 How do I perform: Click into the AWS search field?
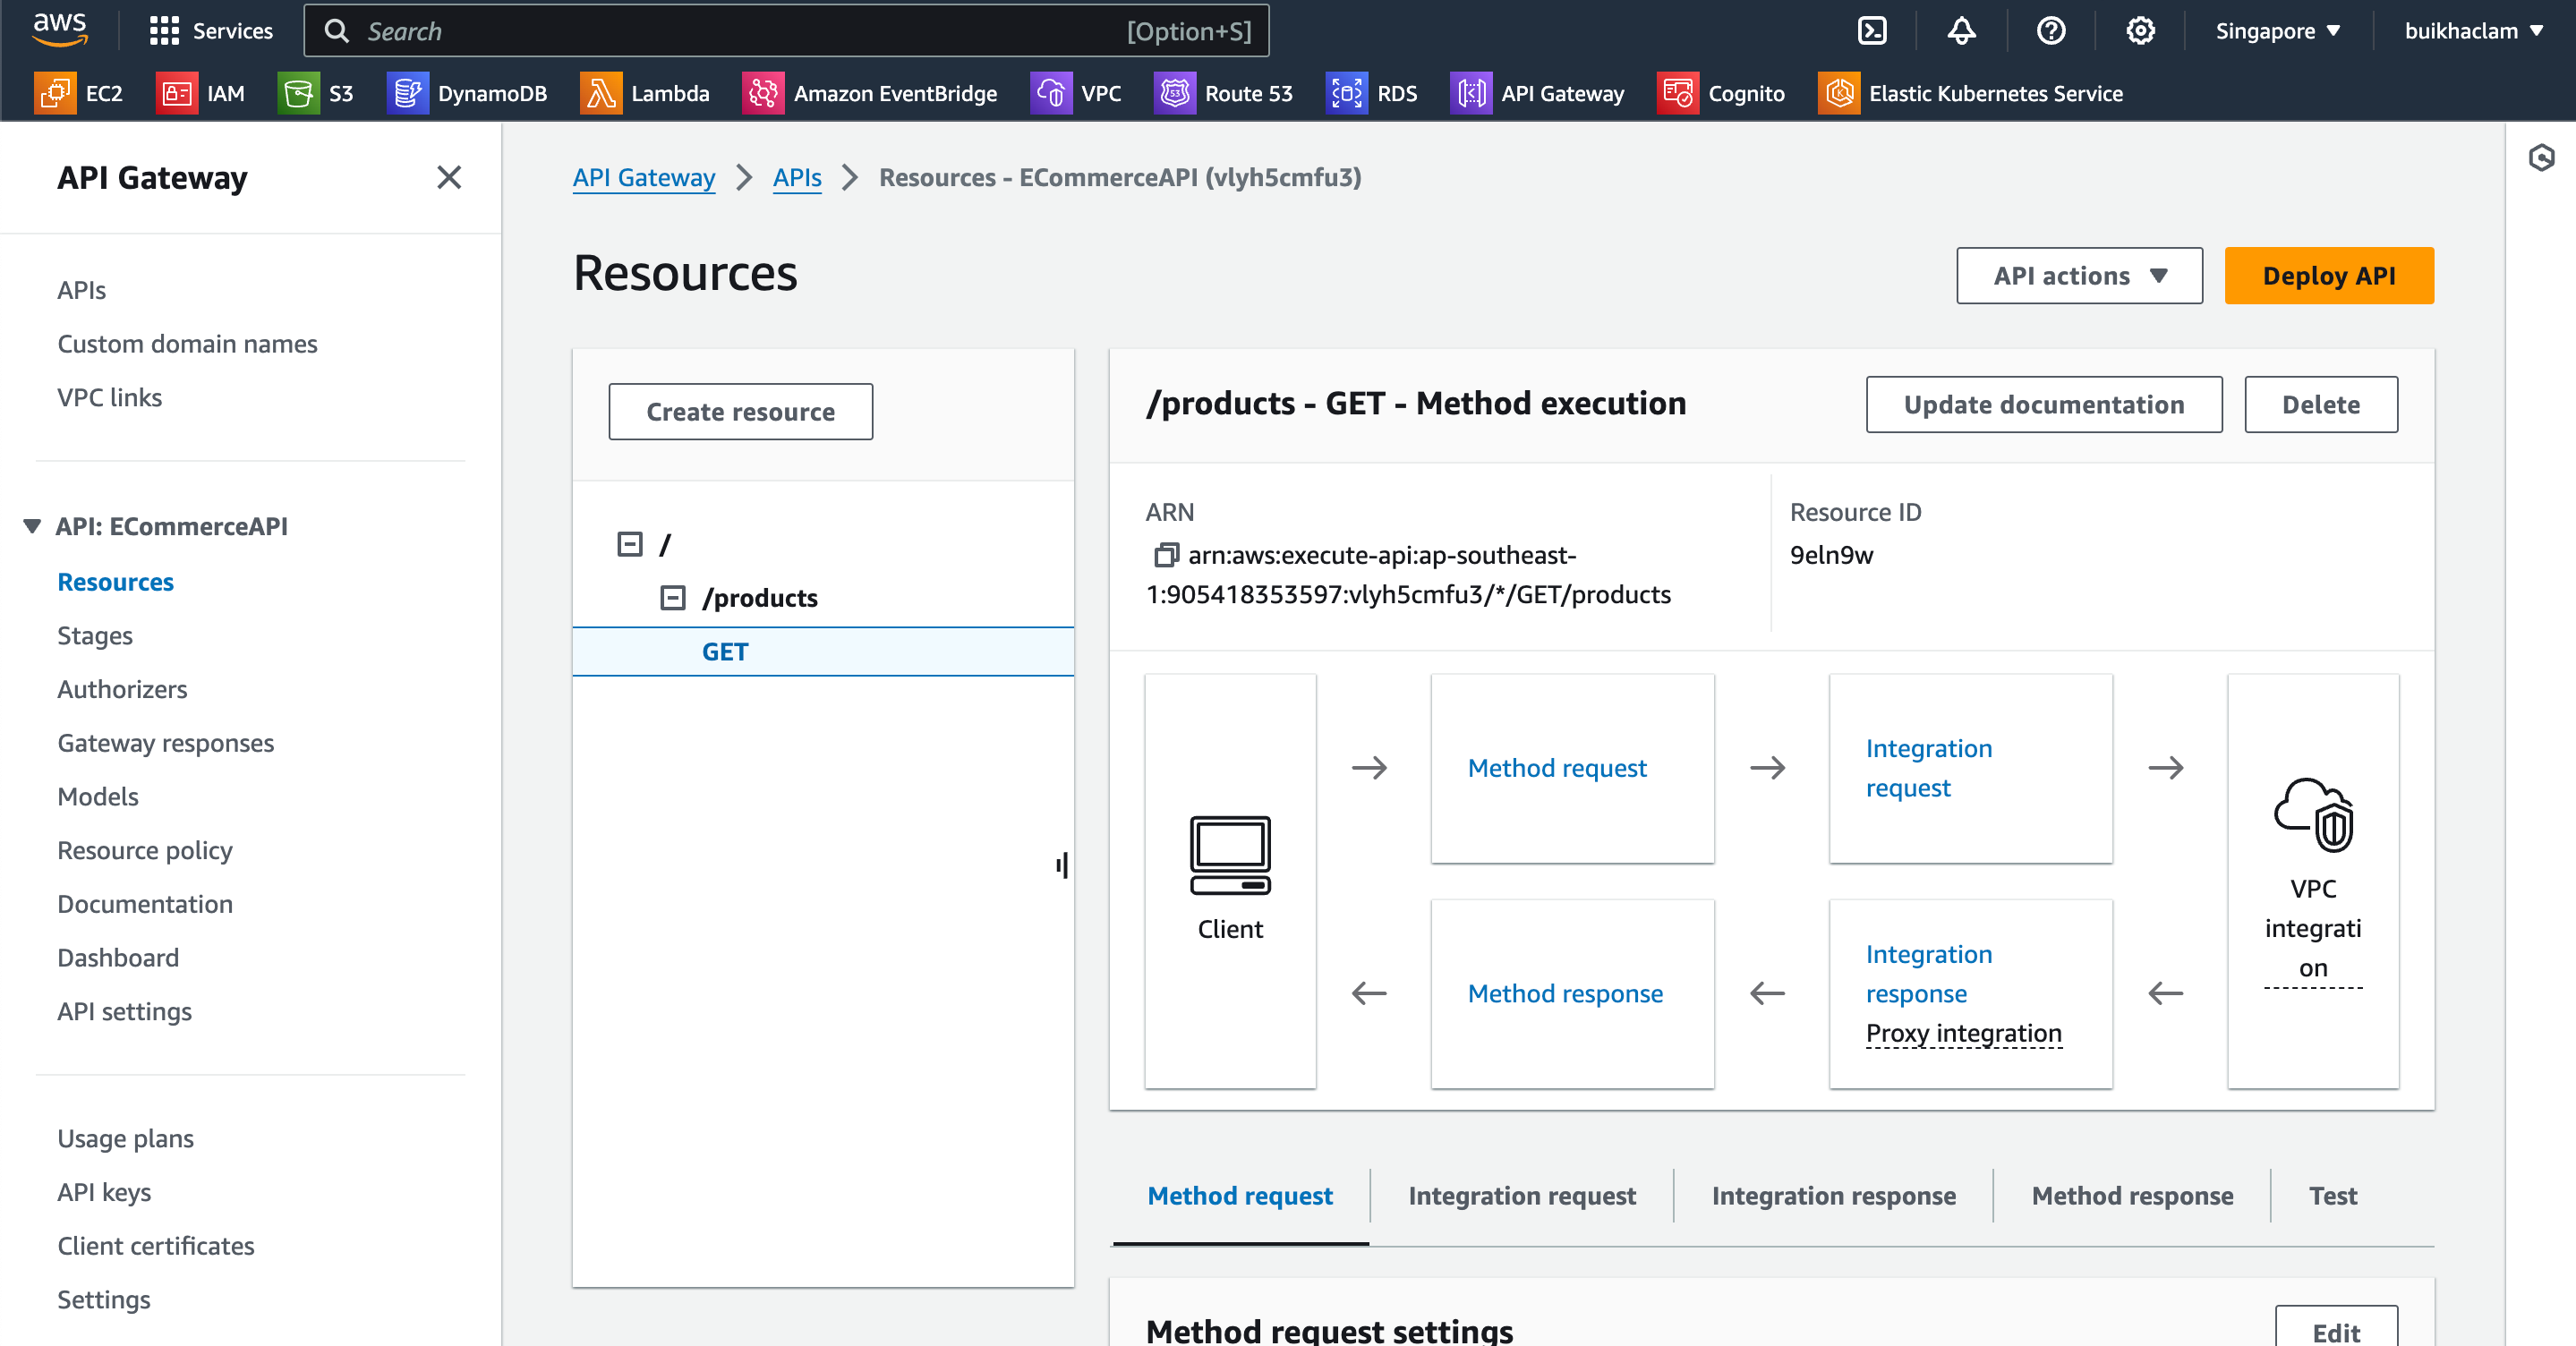click(x=787, y=31)
